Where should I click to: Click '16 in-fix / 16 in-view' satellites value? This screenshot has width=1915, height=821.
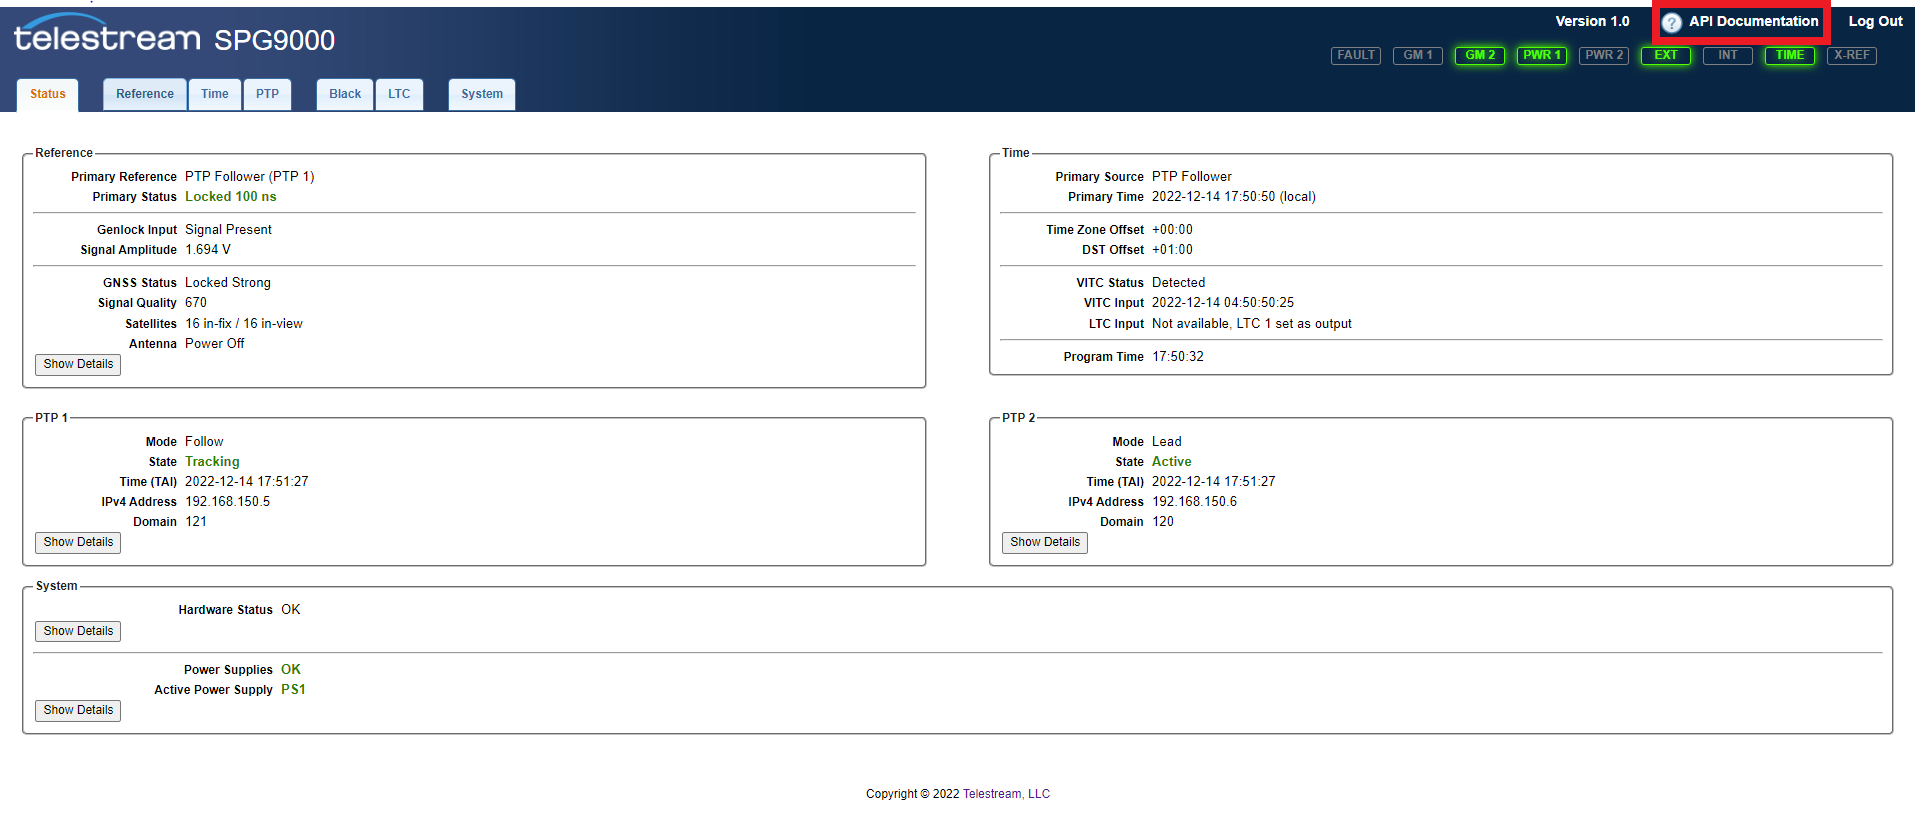click(x=244, y=324)
